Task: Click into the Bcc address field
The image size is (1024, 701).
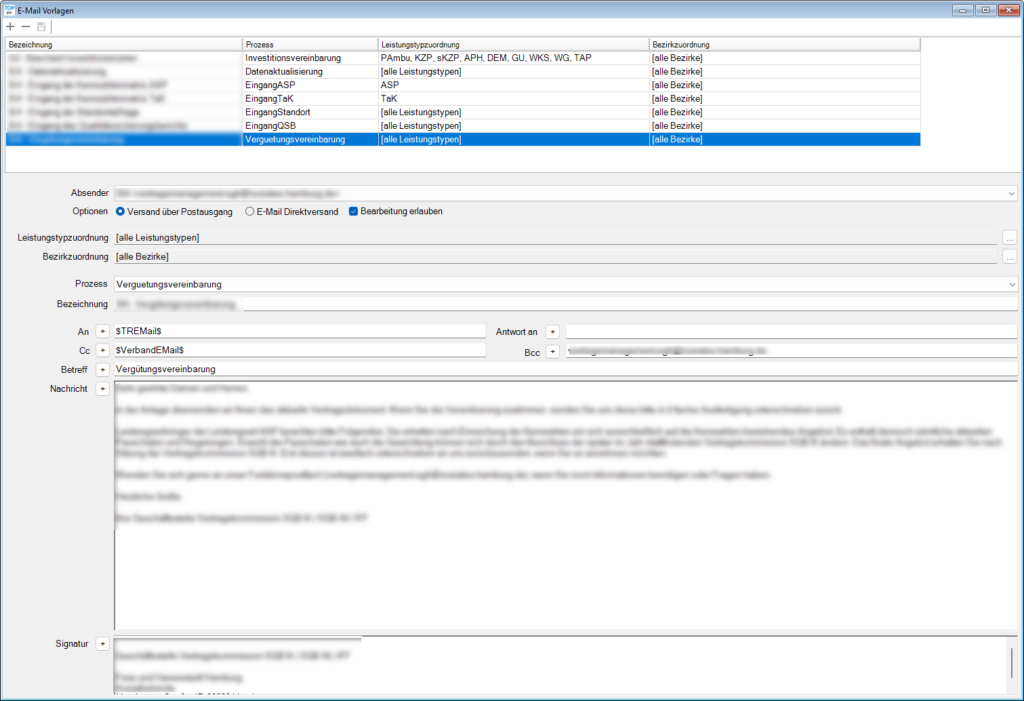Action: (792, 351)
